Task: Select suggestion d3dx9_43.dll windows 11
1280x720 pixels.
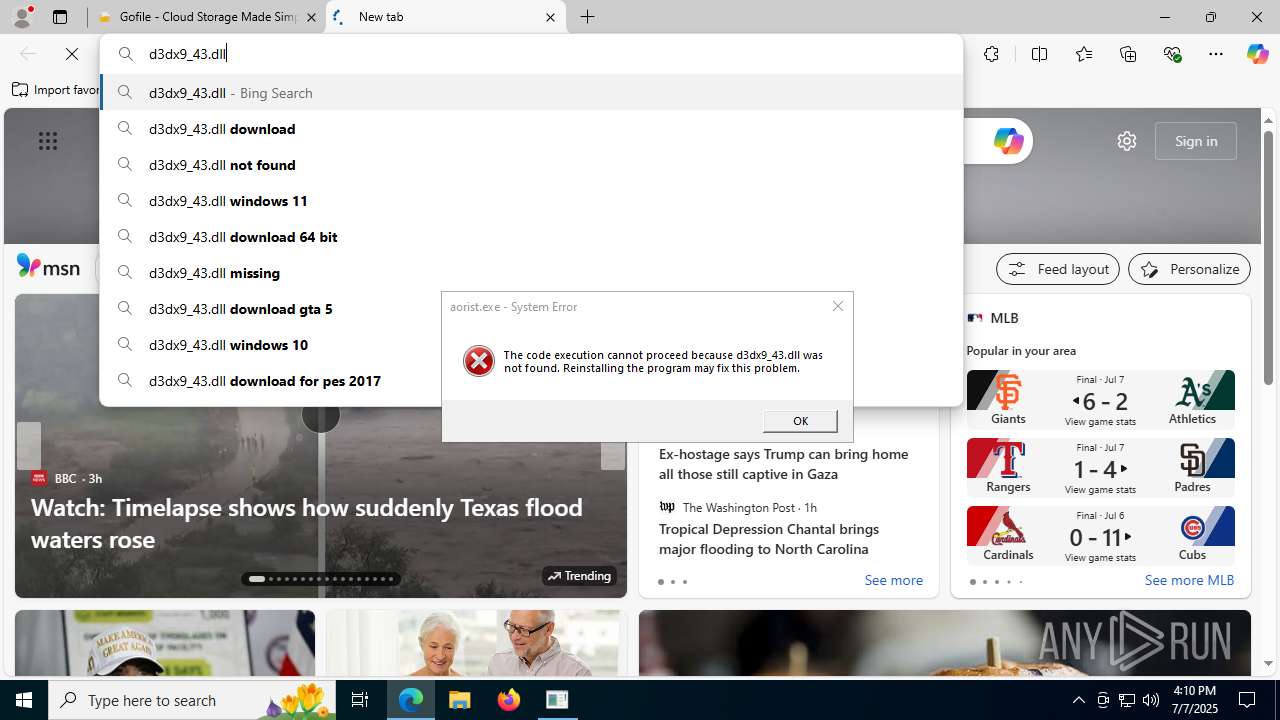Action: [x=531, y=201]
